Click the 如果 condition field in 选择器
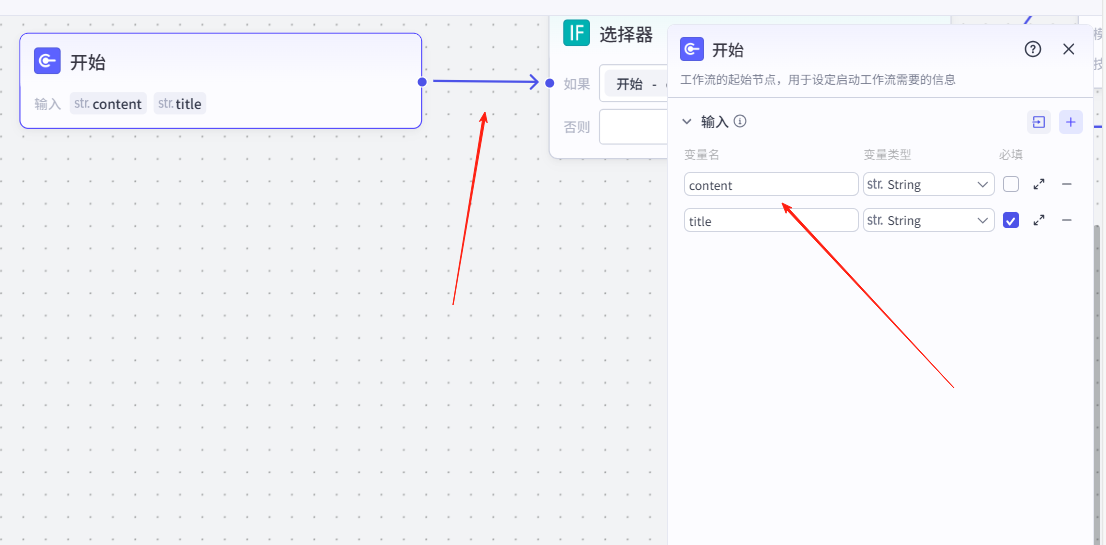 point(634,85)
